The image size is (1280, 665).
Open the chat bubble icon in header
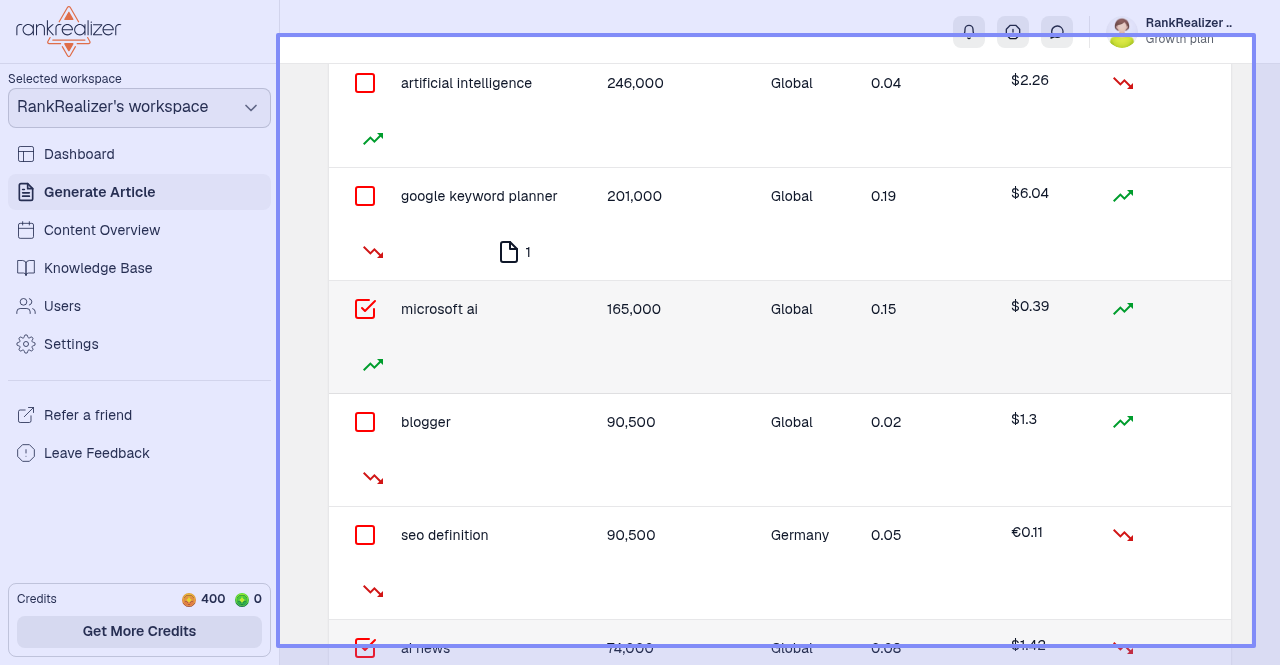1057,32
